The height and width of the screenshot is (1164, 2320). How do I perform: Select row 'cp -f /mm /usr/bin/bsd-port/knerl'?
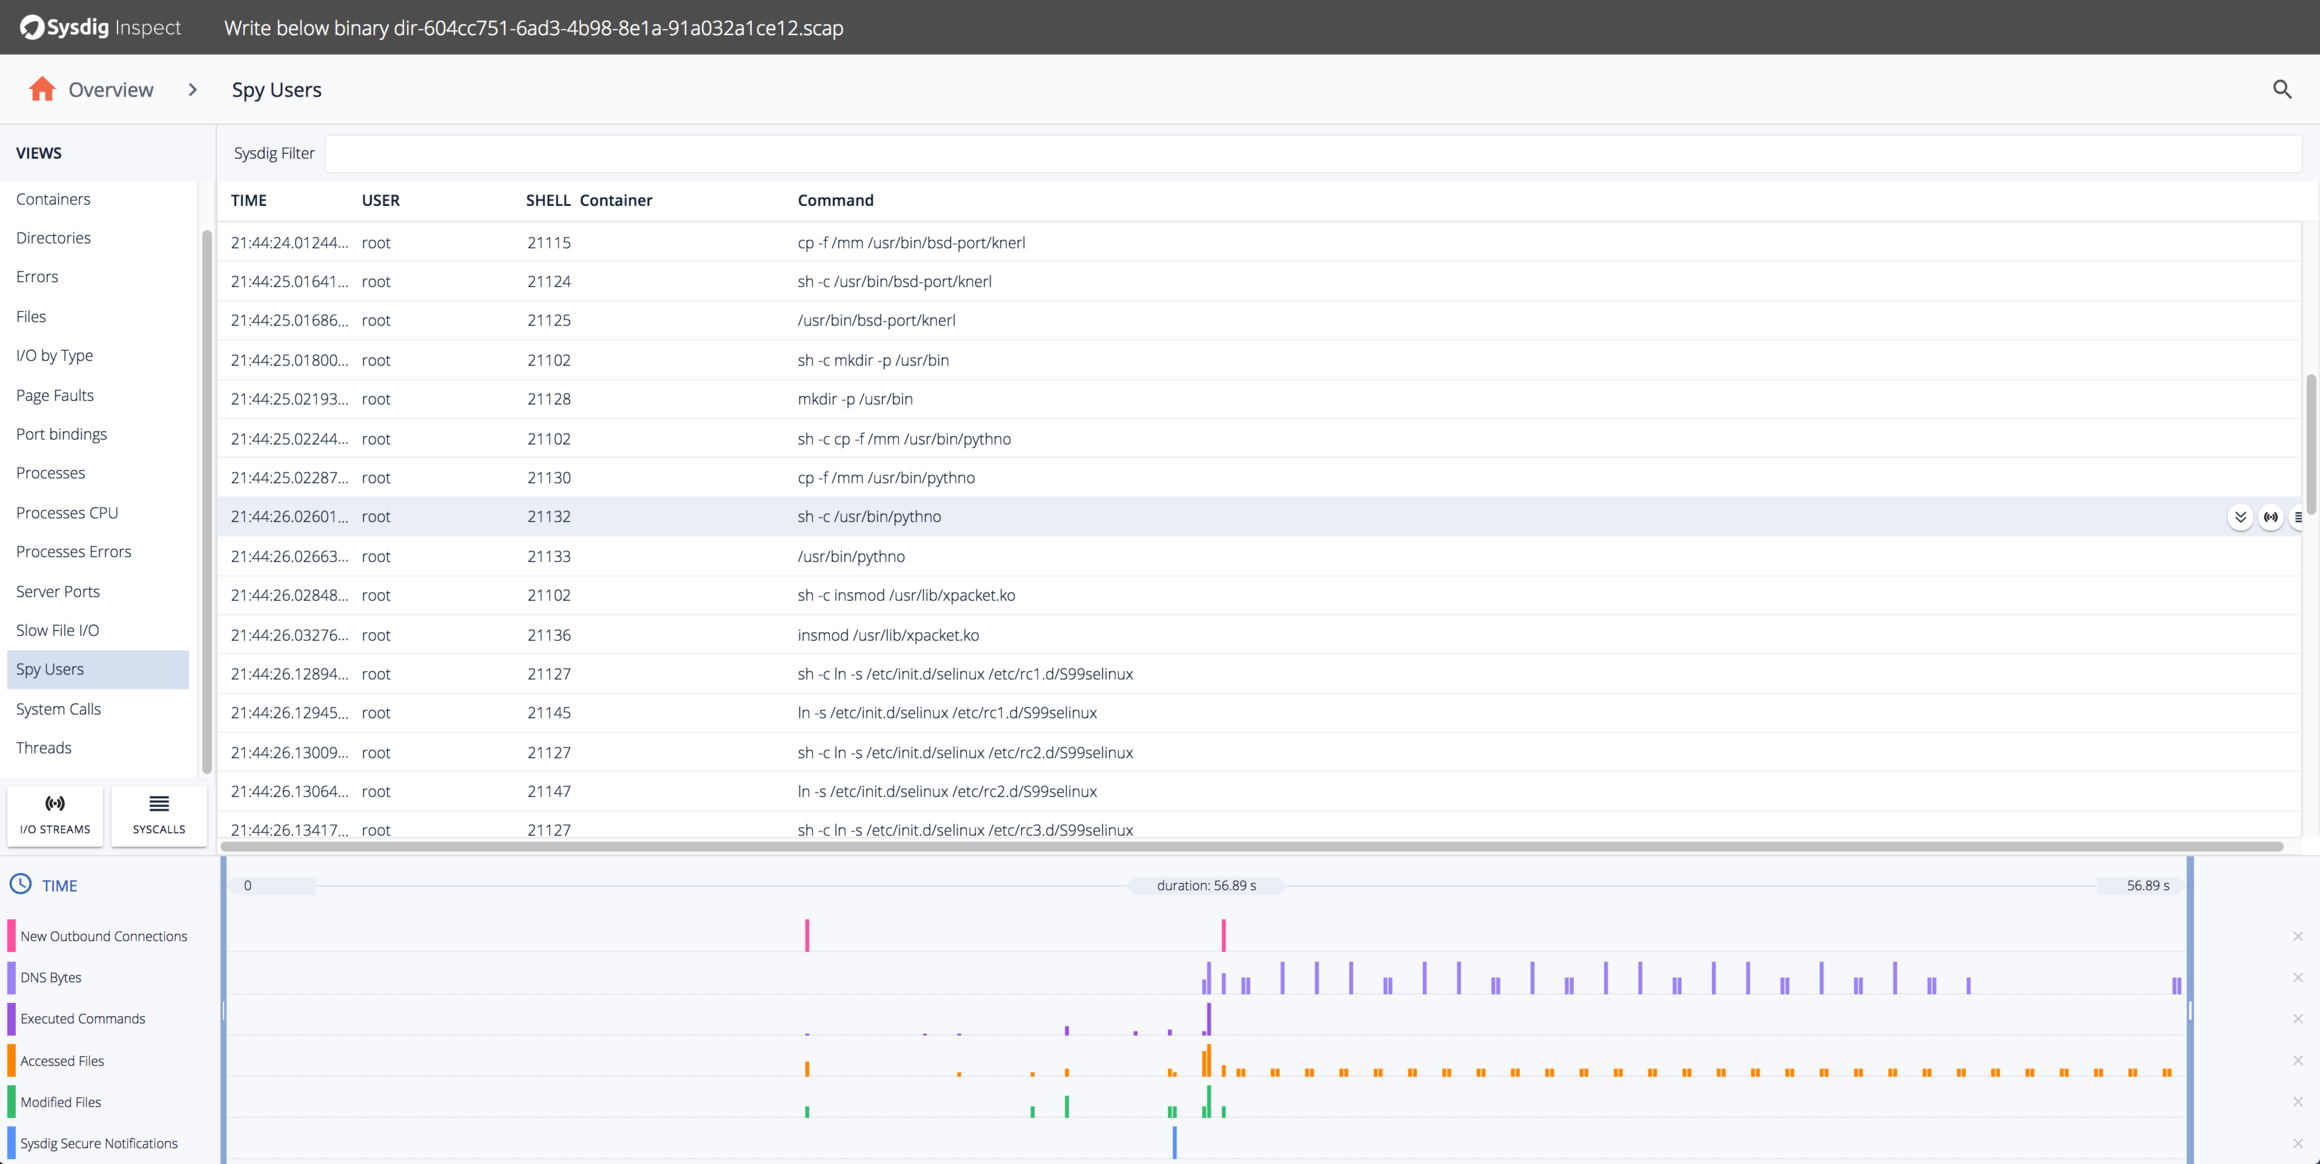click(x=1259, y=242)
